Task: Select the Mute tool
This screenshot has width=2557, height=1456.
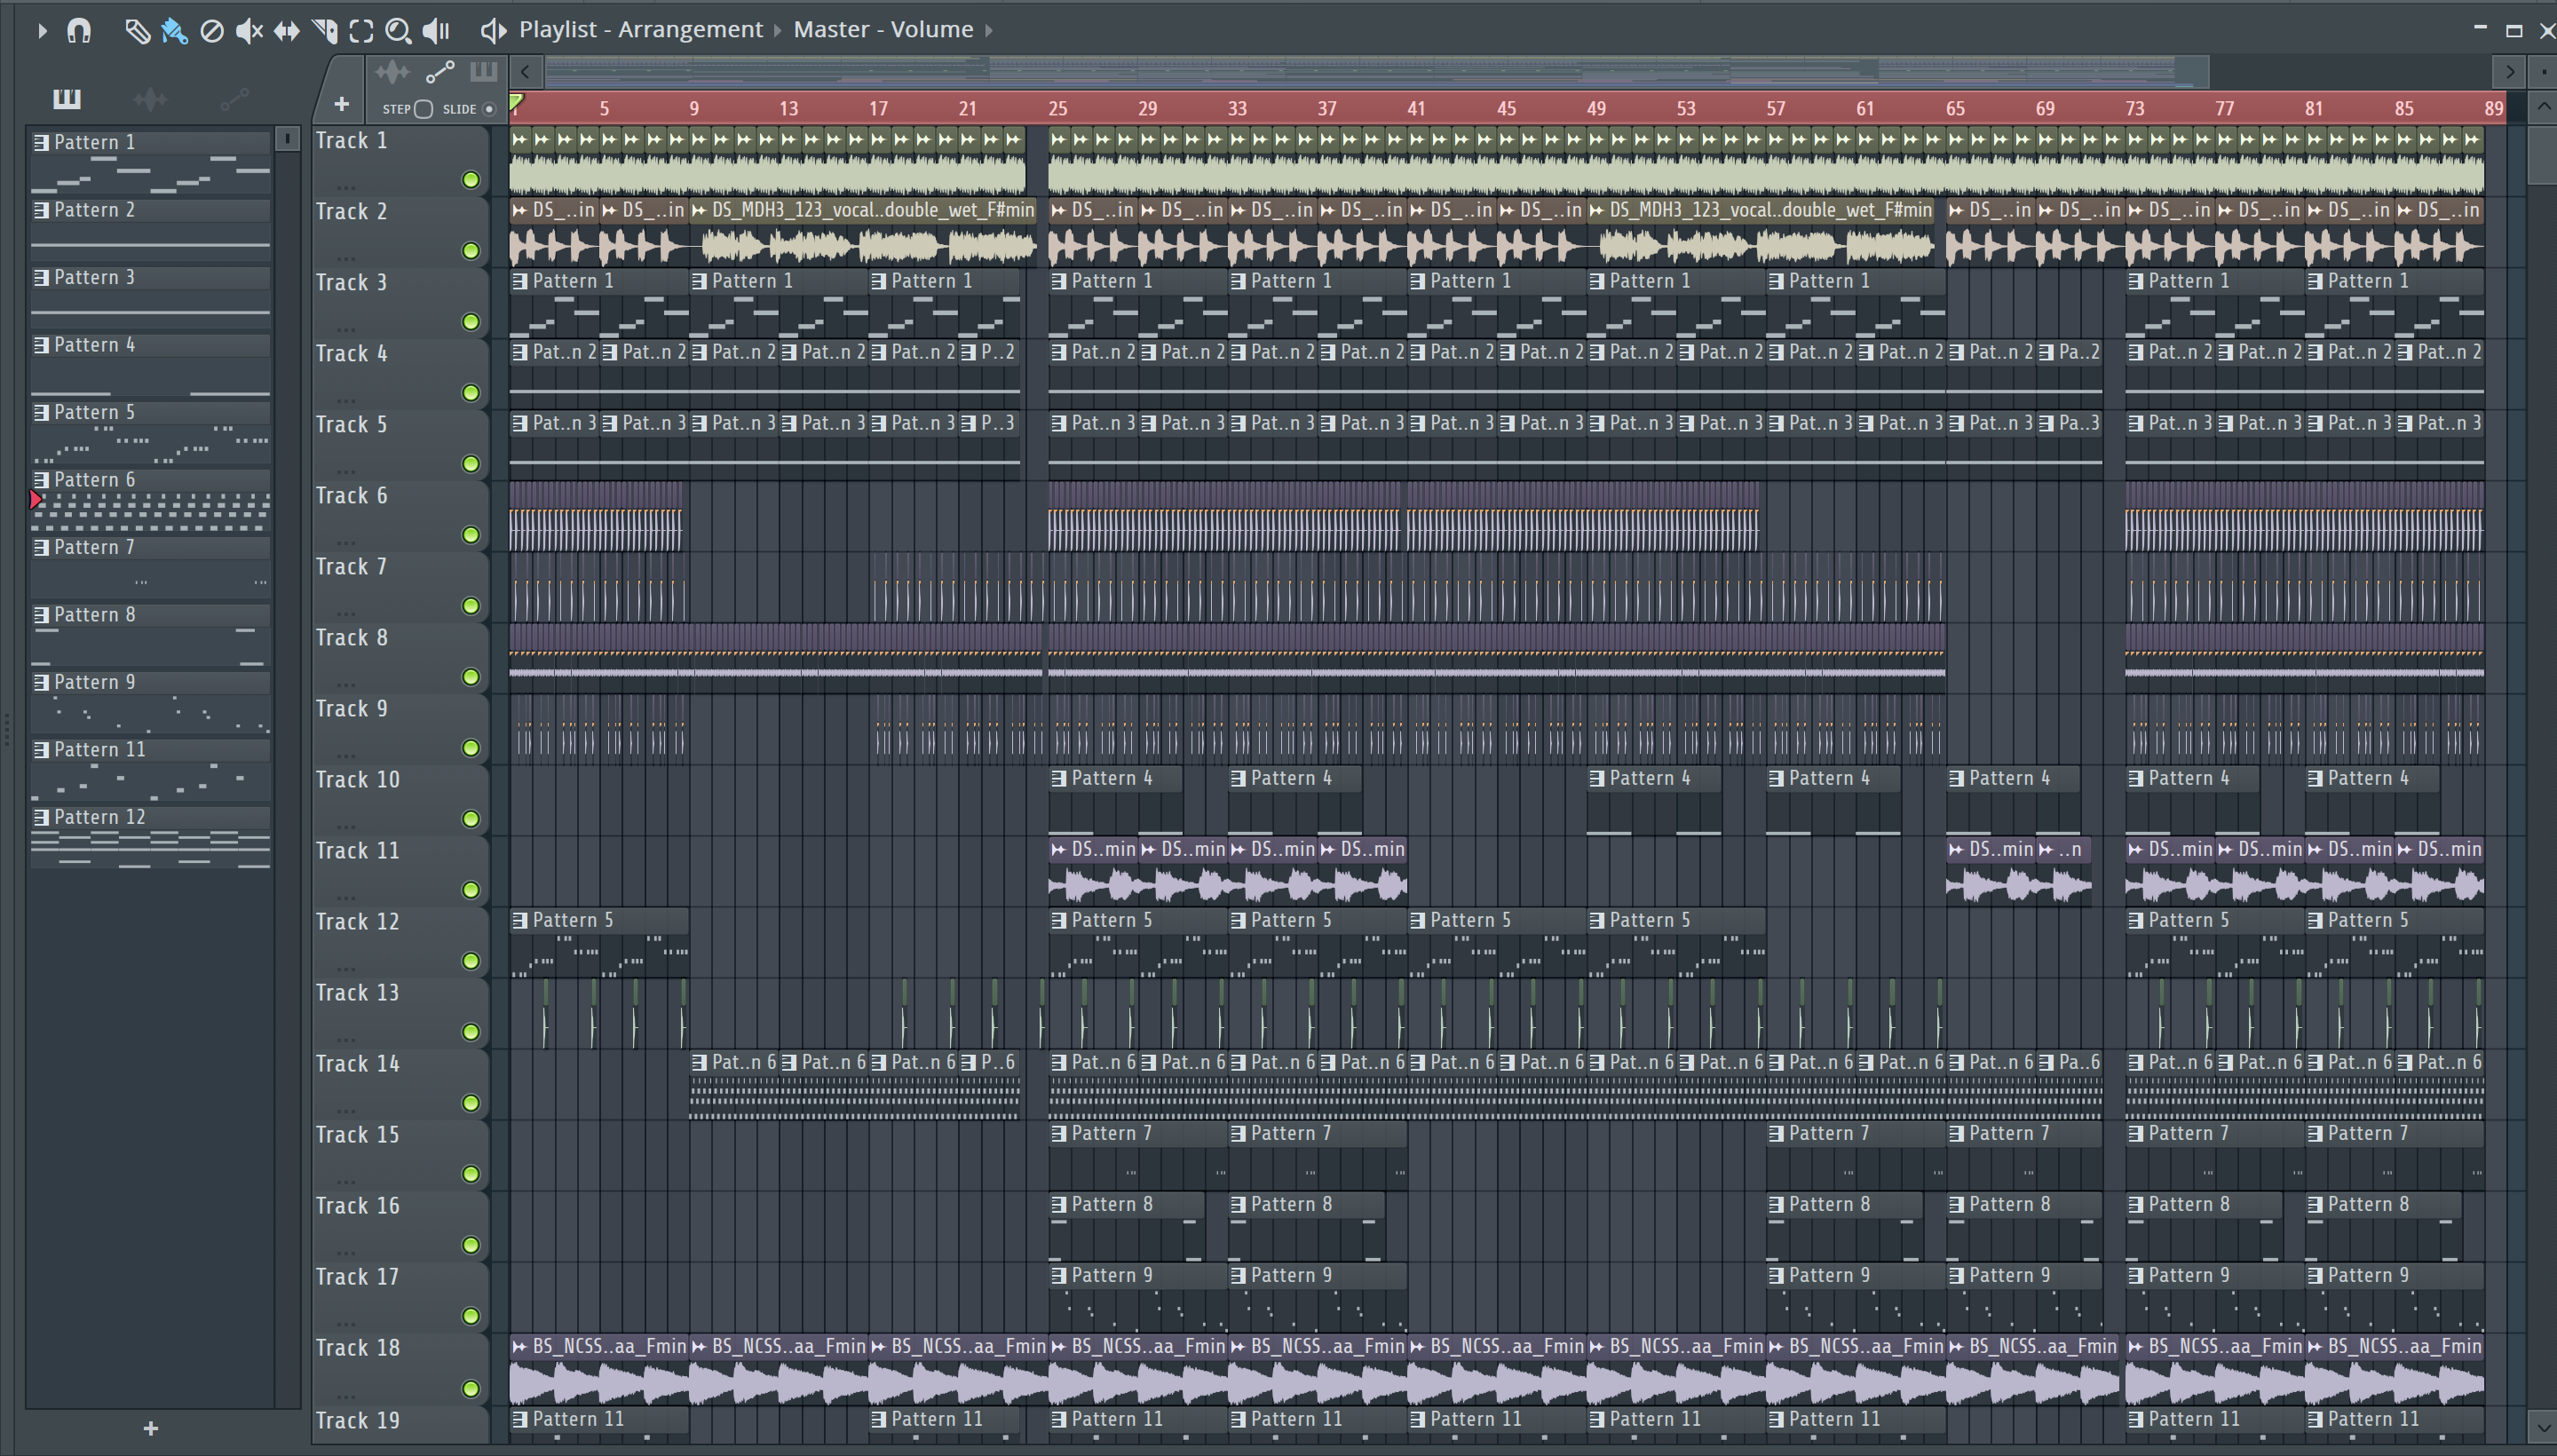Action: pos(249,31)
